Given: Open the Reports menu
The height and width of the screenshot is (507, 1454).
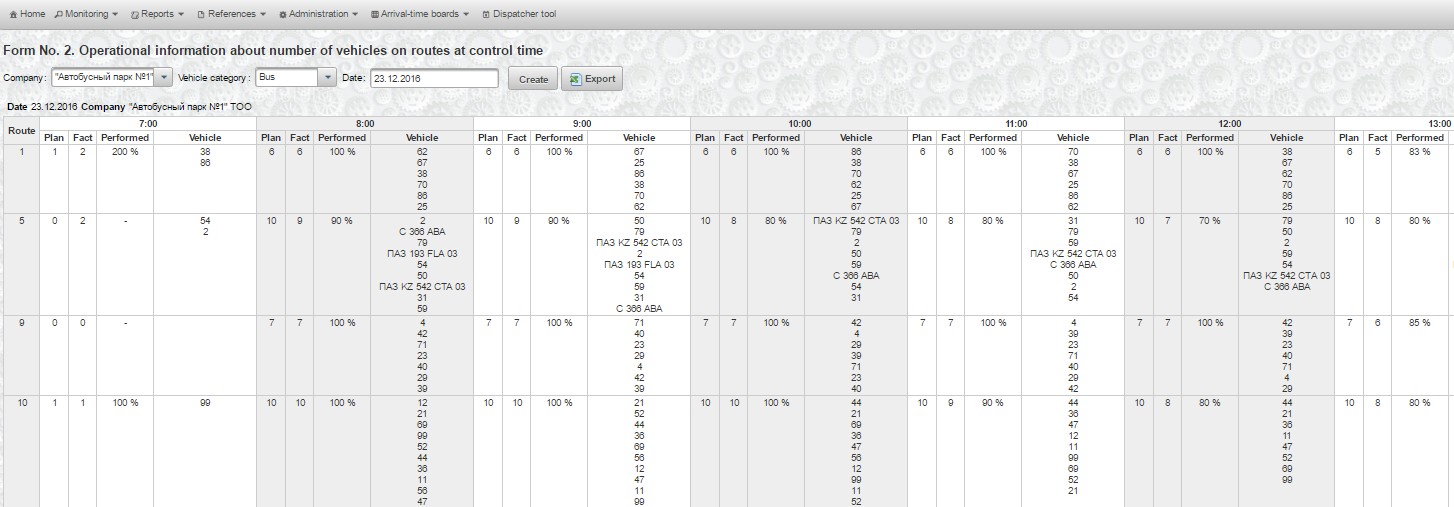Looking at the screenshot, I should coord(157,15).
